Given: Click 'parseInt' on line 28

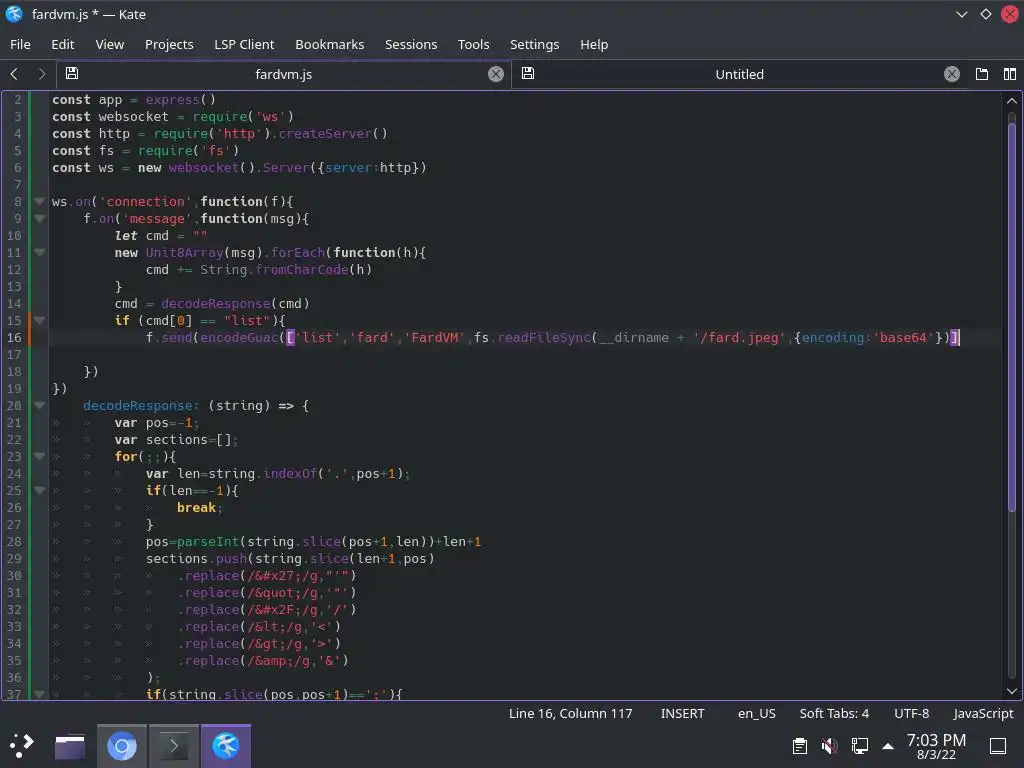Looking at the screenshot, I should [208, 541].
